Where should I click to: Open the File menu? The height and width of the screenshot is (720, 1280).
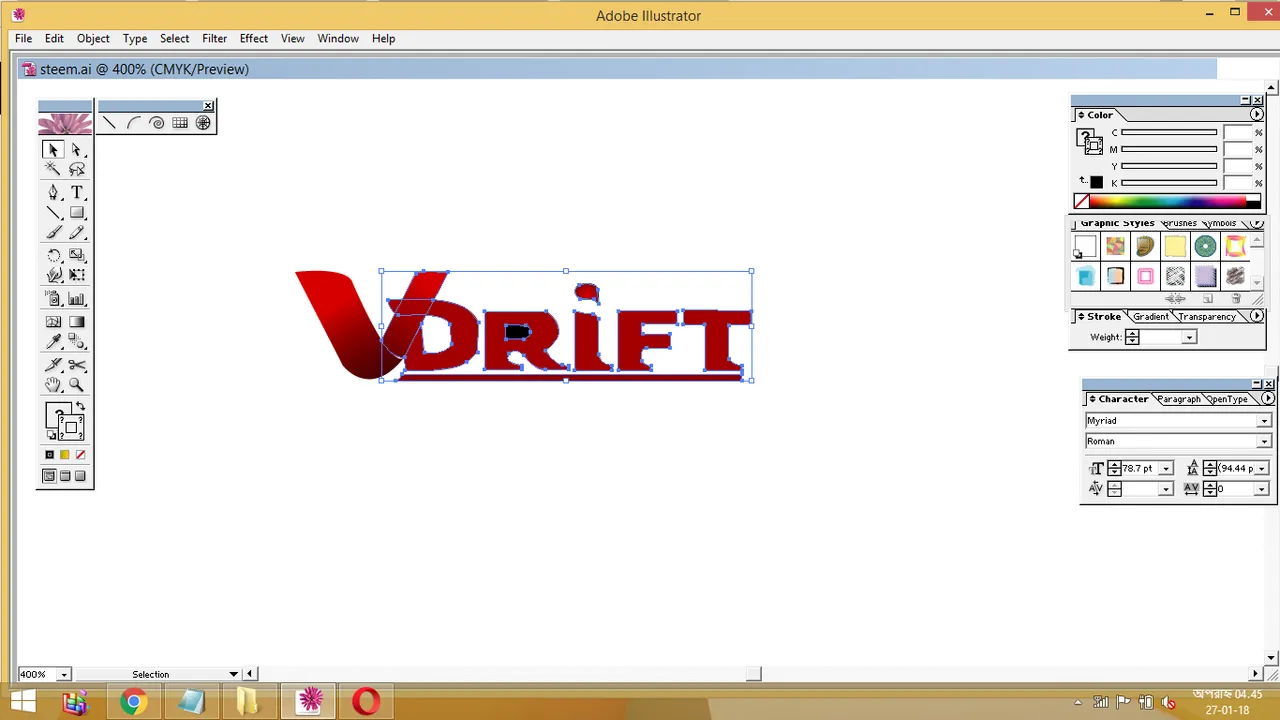(x=23, y=38)
